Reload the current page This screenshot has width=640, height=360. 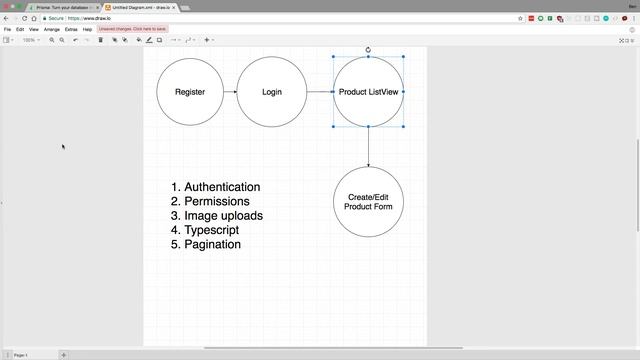(x=24, y=18)
